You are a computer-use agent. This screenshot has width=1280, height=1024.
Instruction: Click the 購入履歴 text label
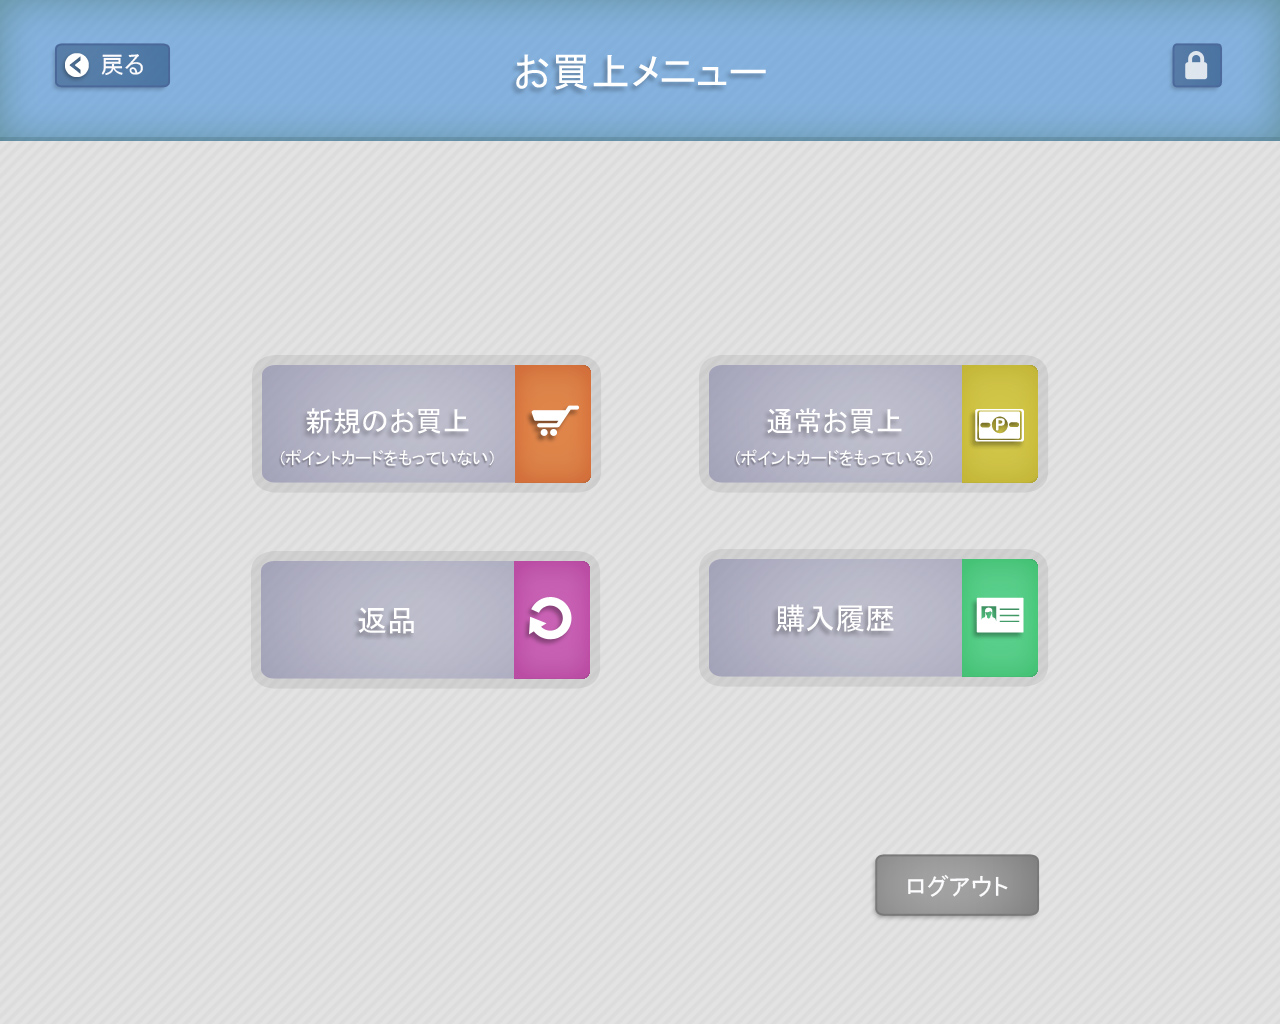tap(834, 619)
